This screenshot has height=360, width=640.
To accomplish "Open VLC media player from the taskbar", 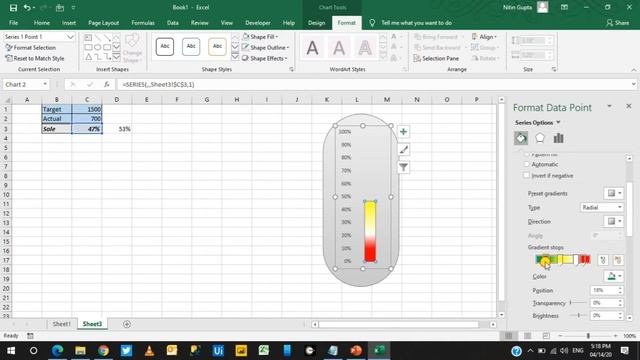I will pos(149,351).
